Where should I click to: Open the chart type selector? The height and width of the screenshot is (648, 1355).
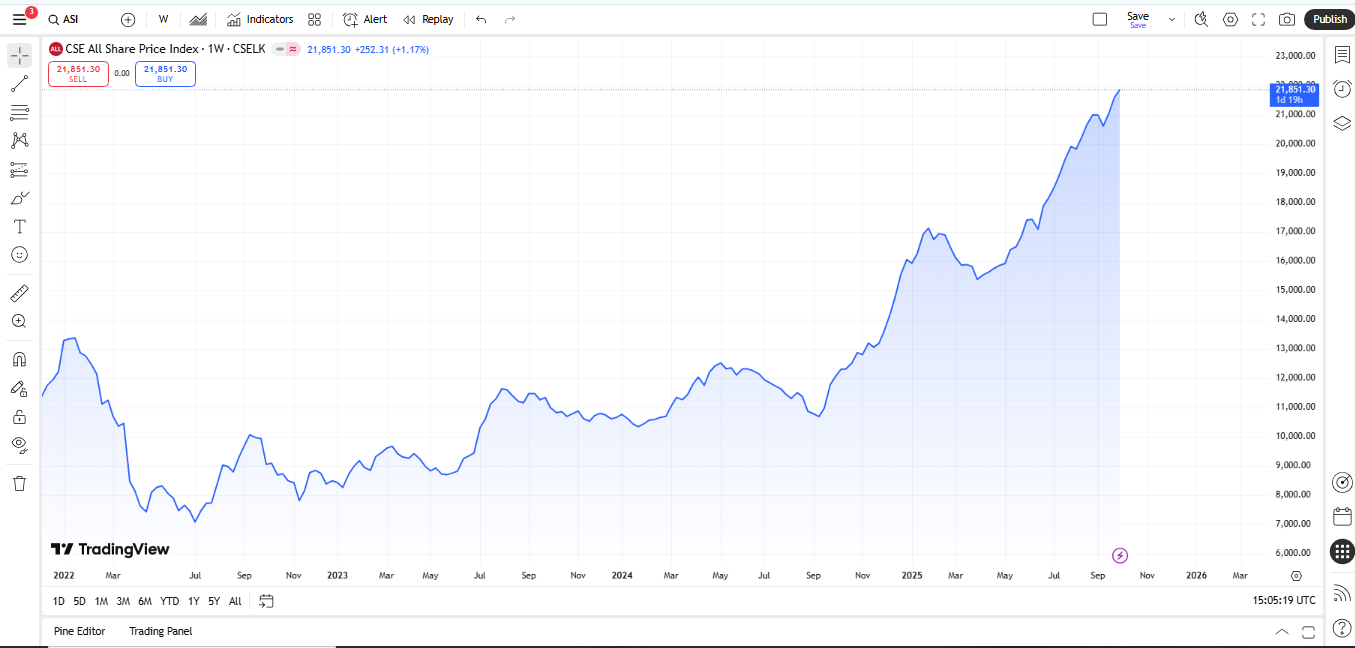pyautogui.click(x=198, y=19)
